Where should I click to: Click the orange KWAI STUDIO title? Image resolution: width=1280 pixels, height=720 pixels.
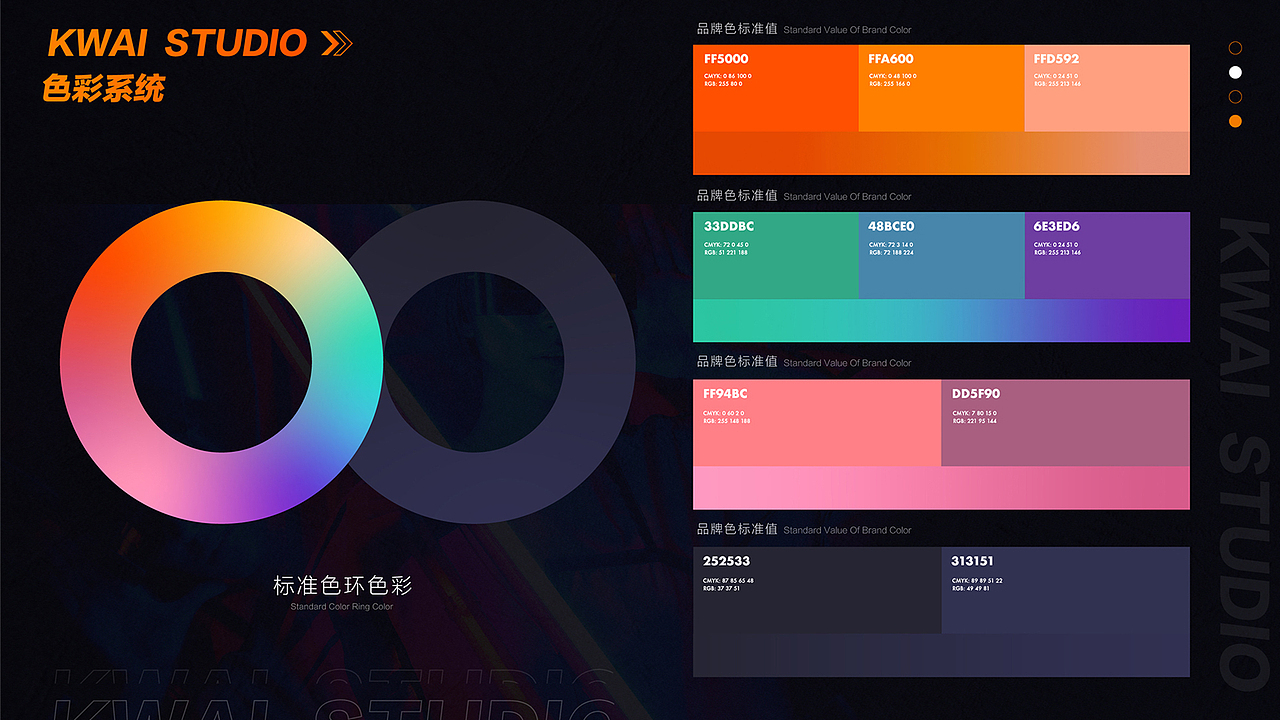click(177, 43)
